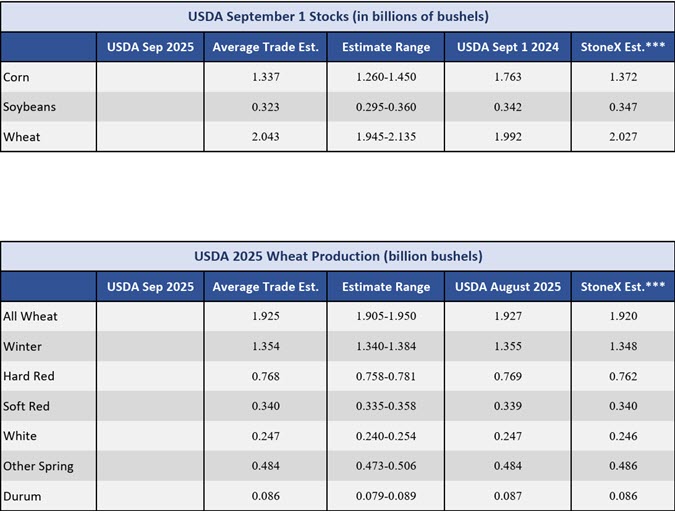This screenshot has height=512, width=675.
Task: Click Hard Red August value 0.769
Action: click(508, 376)
